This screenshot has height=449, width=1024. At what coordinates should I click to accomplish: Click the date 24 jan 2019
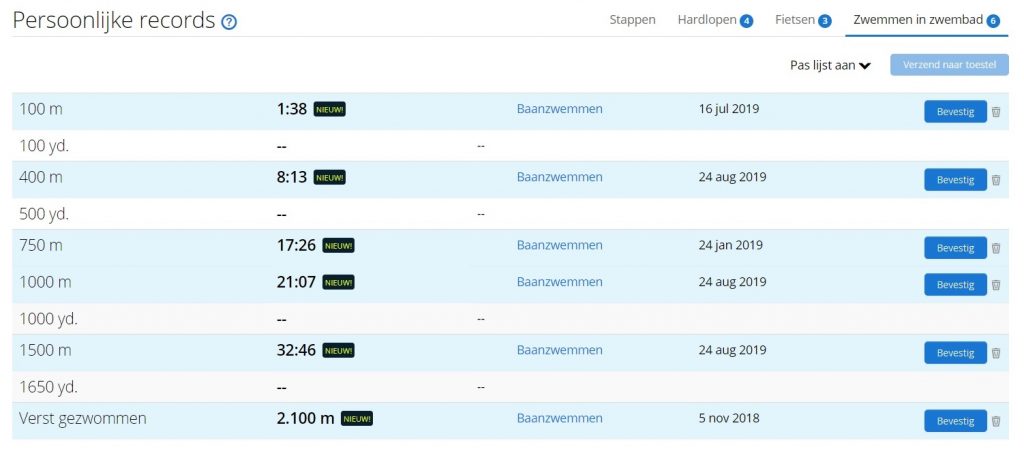pyautogui.click(x=731, y=245)
